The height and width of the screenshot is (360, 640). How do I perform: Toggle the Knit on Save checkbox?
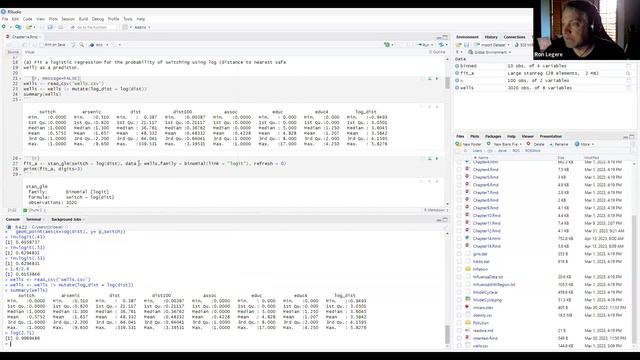(42, 44)
